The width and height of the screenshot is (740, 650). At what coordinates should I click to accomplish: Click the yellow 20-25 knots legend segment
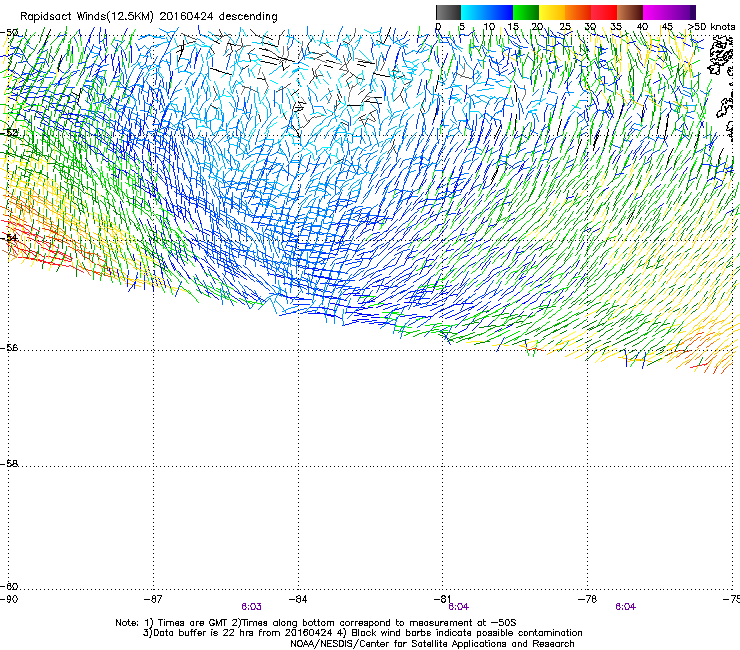[x=552, y=12]
